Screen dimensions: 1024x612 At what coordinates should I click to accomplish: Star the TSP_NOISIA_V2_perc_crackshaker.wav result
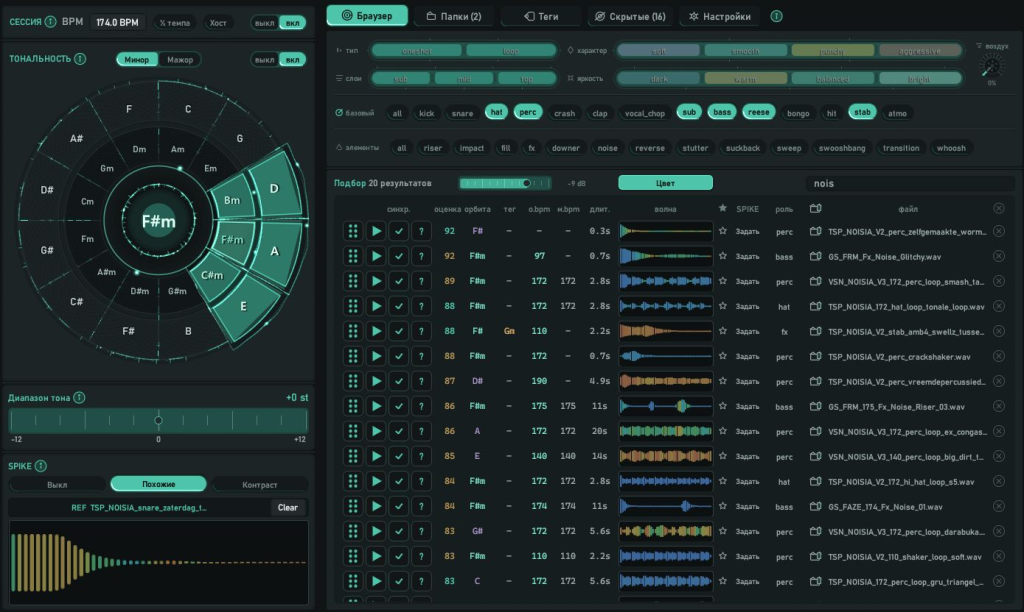click(722, 356)
